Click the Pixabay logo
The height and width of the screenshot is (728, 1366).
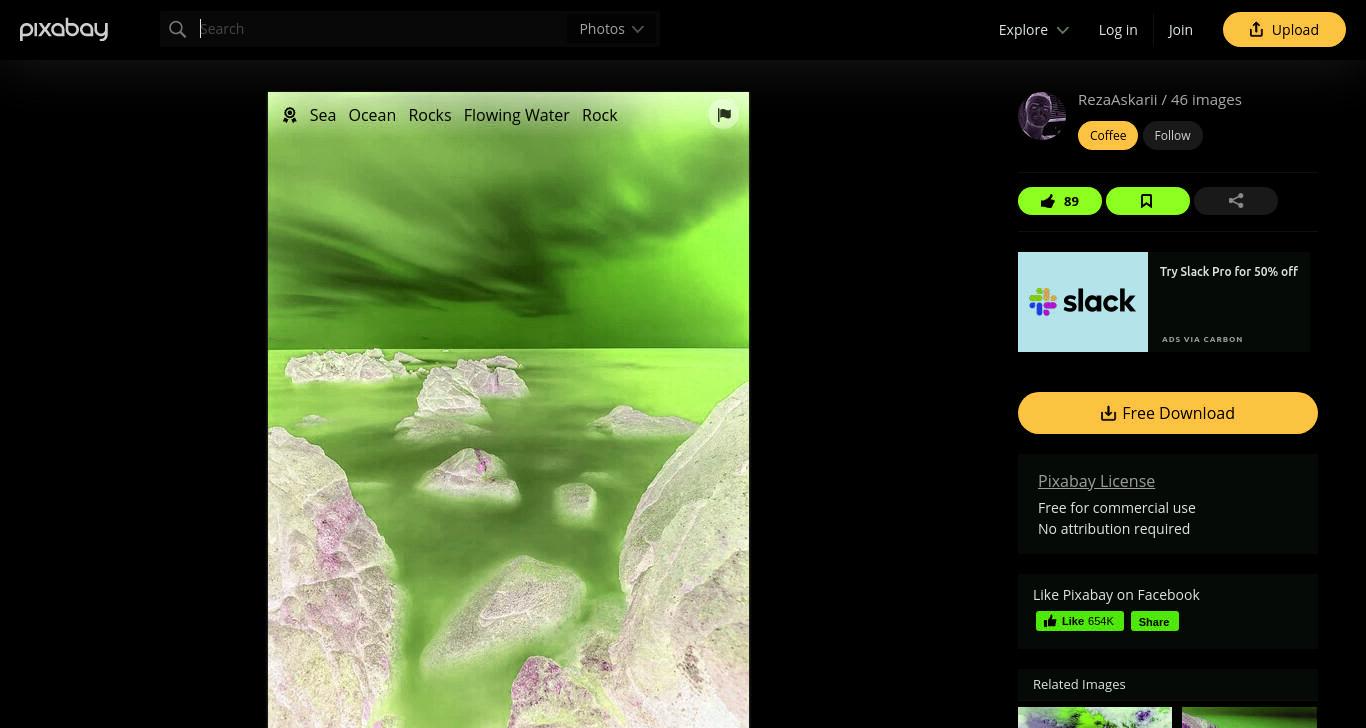[x=64, y=30]
